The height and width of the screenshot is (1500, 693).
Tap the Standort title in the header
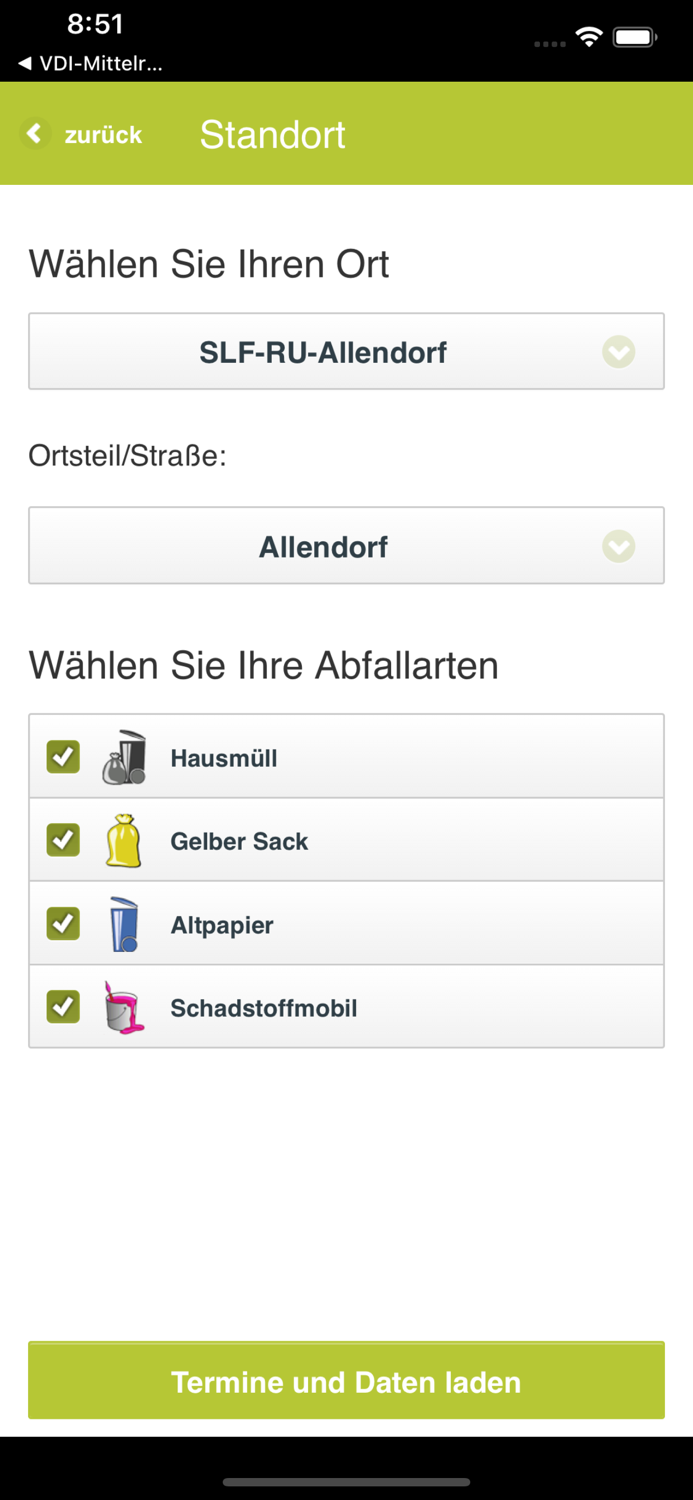[x=272, y=133]
